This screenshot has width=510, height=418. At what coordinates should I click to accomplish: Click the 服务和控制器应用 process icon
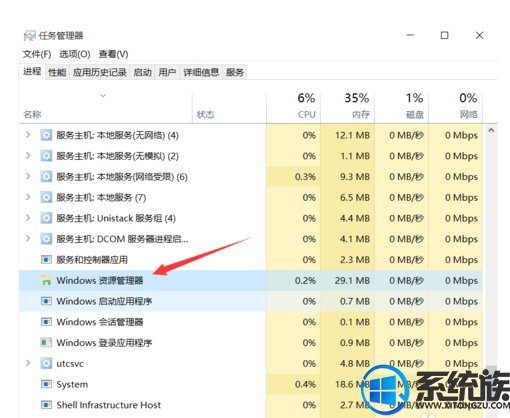click(x=46, y=260)
